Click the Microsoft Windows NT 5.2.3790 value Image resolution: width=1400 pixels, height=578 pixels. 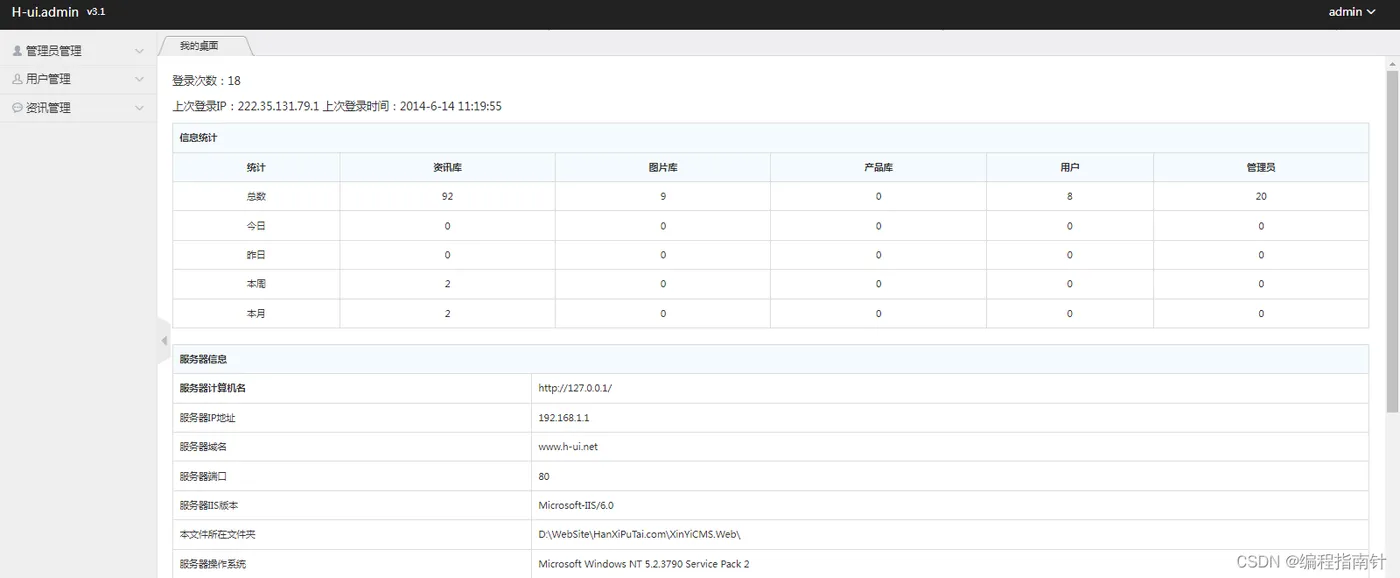[644, 564]
